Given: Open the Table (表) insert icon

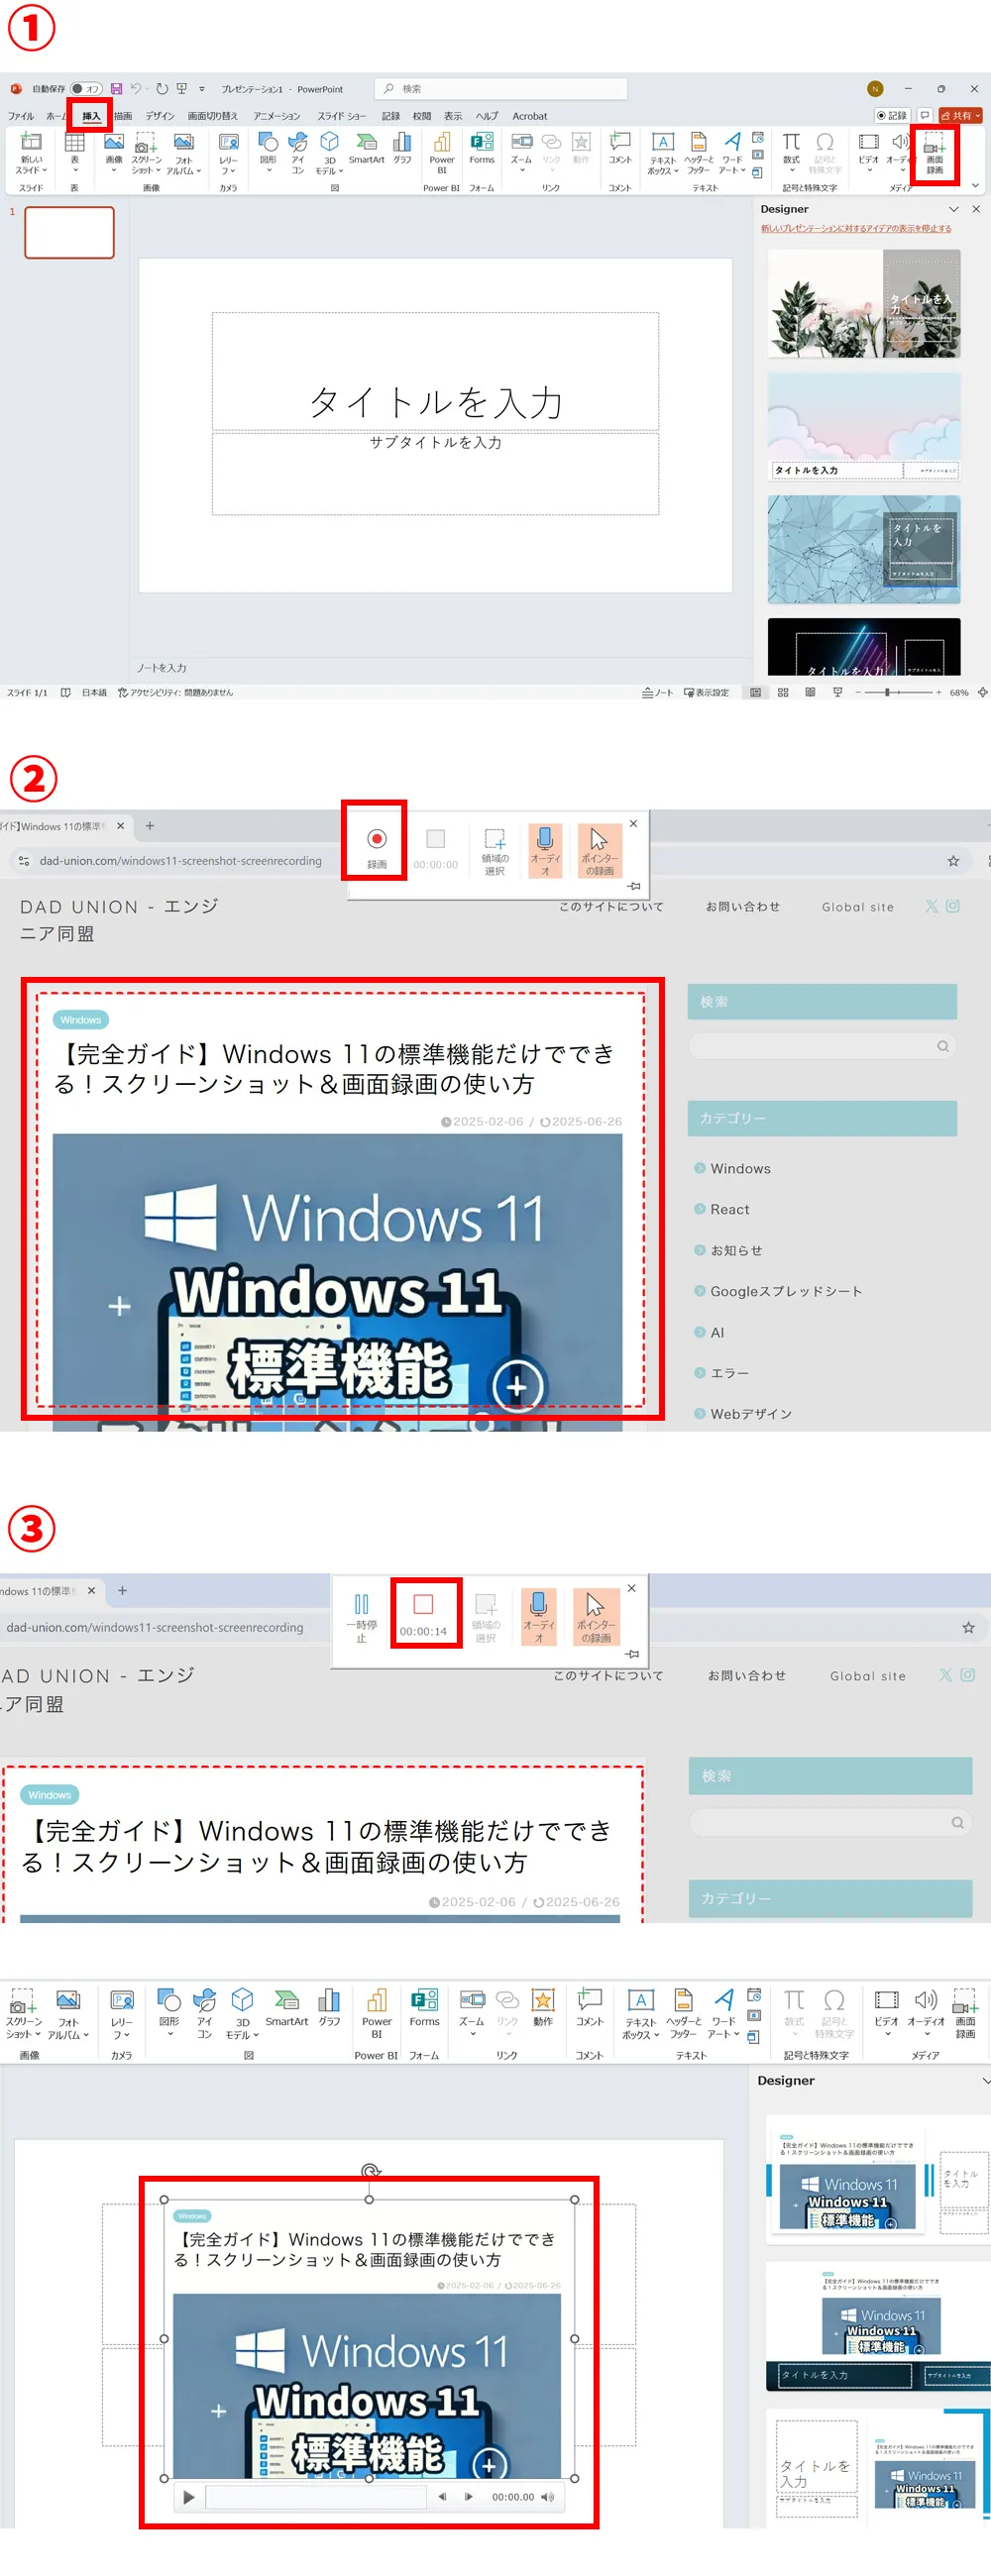Looking at the screenshot, I should (x=74, y=151).
